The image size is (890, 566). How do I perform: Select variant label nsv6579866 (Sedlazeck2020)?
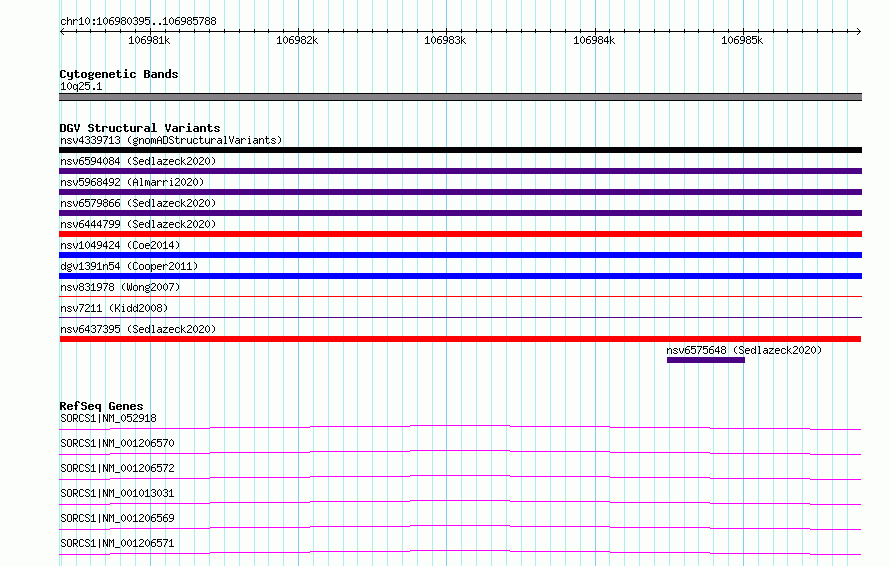(x=138, y=203)
